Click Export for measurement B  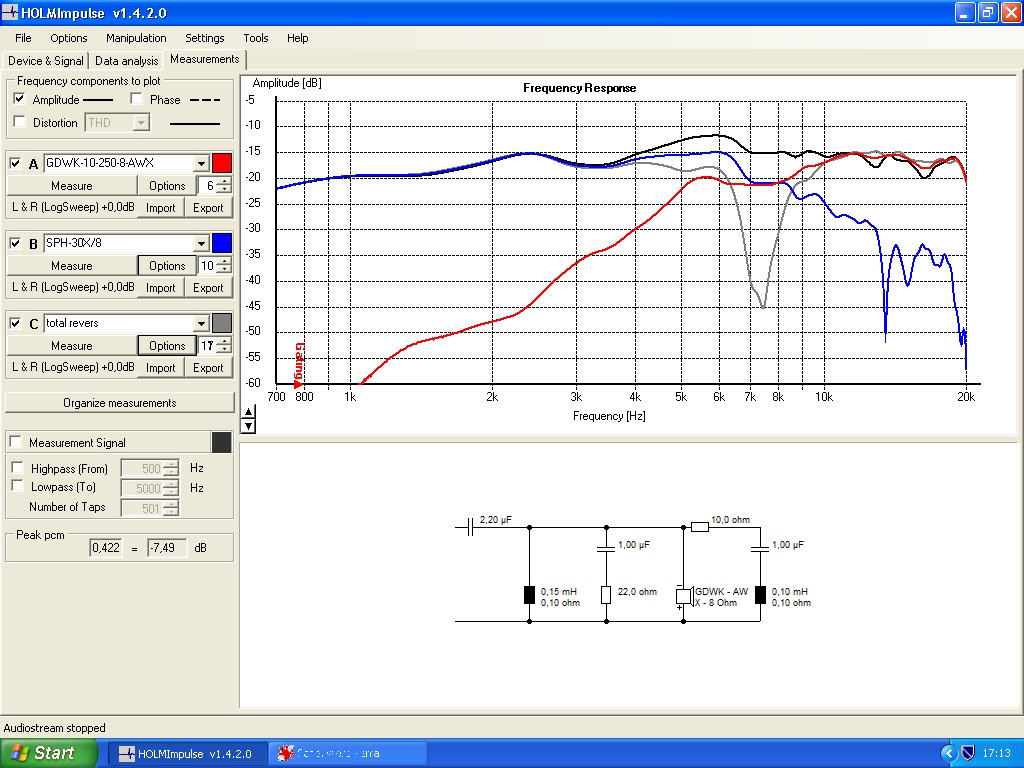click(208, 288)
